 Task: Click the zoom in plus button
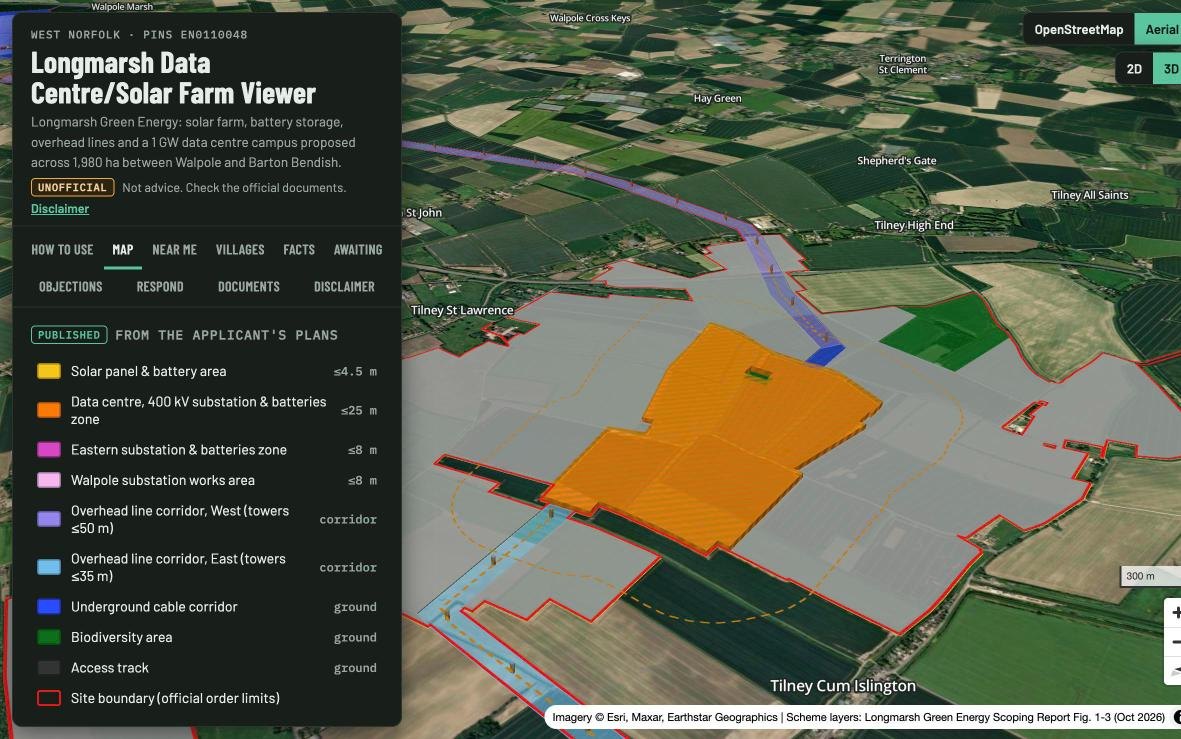tap(1174, 612)
